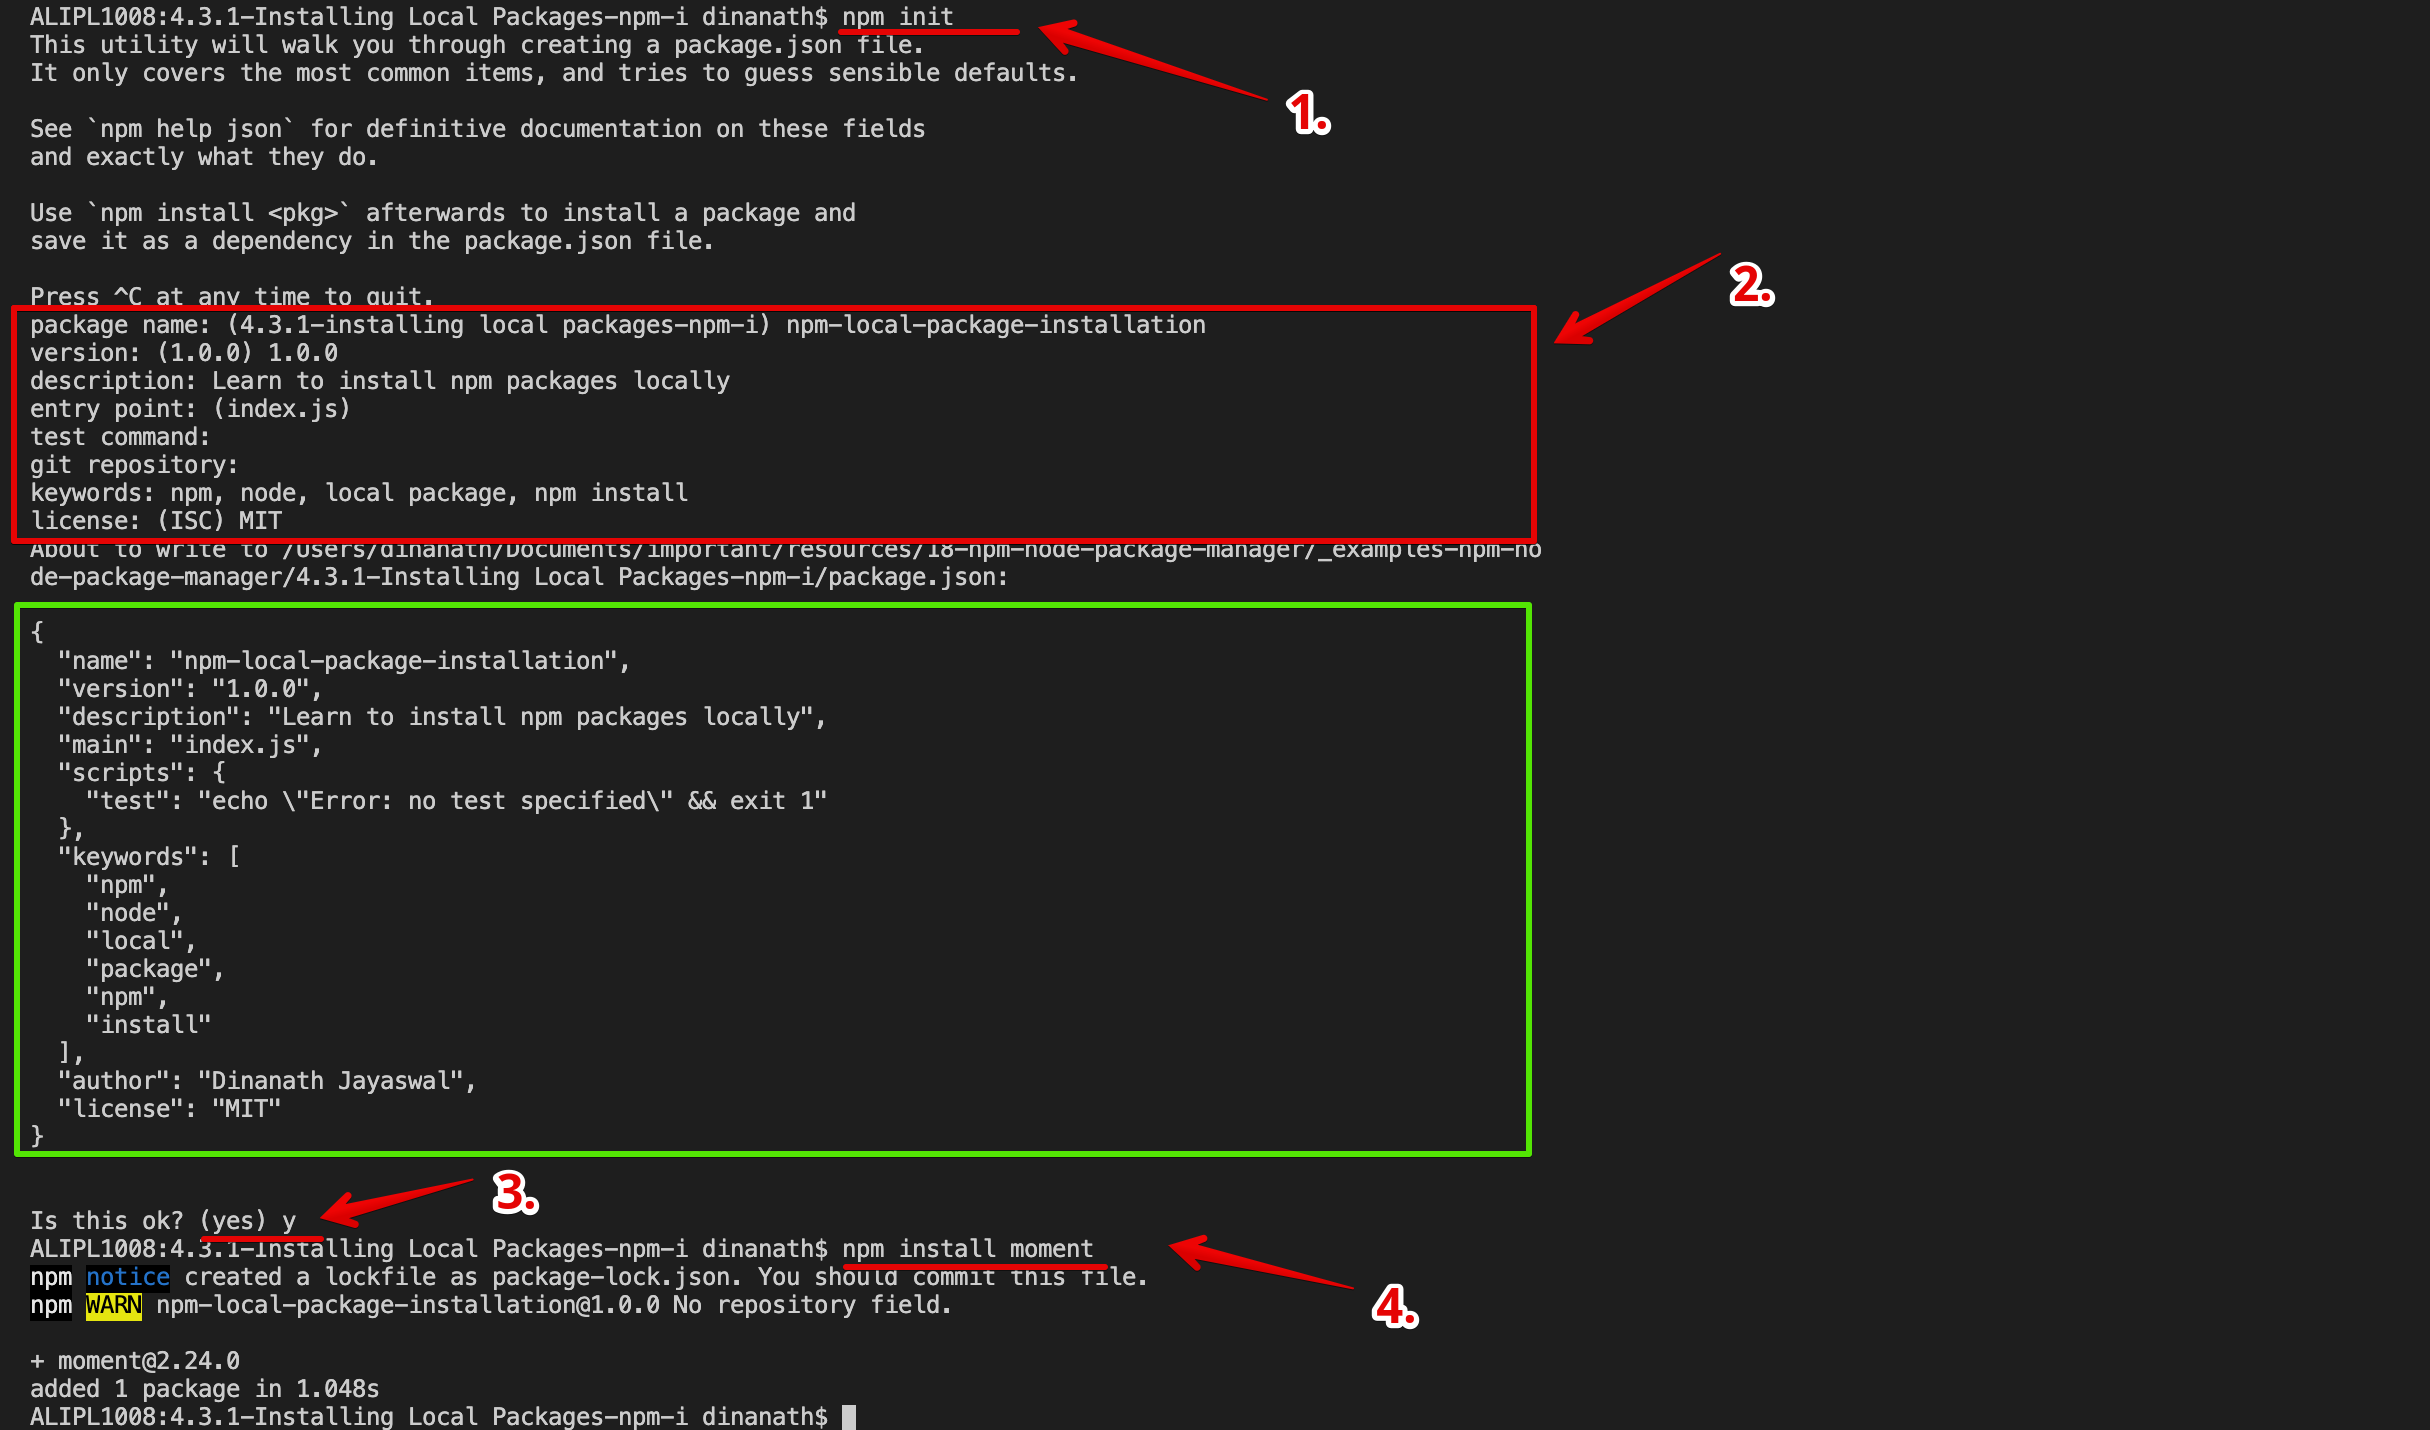Click the terminal cursor block at the prompt
Viewport: 2430px width, 1430px height.
point(848,1417)
